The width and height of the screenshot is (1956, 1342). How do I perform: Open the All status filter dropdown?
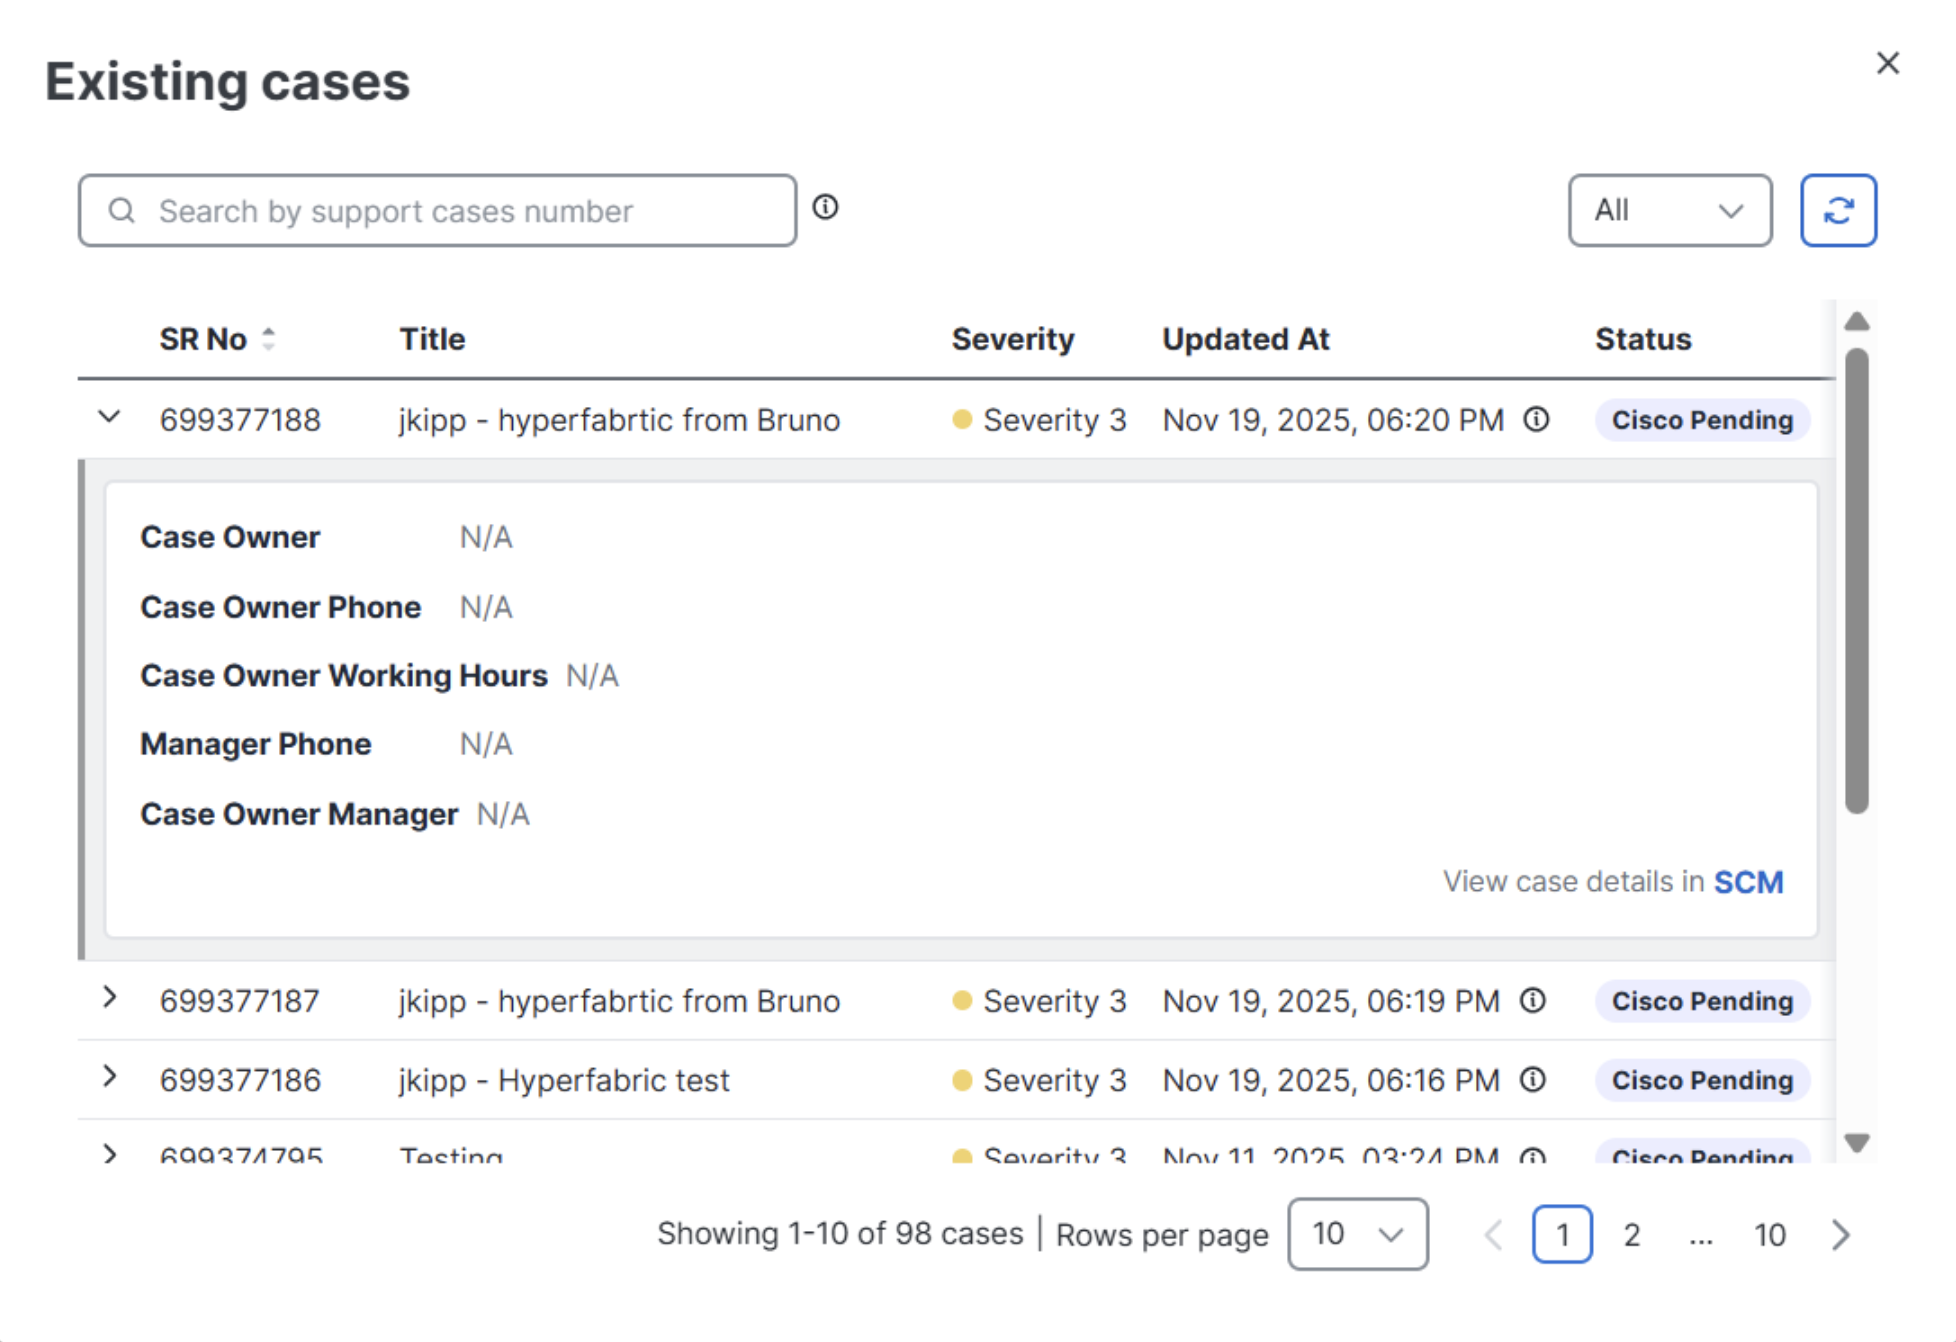1669,210
